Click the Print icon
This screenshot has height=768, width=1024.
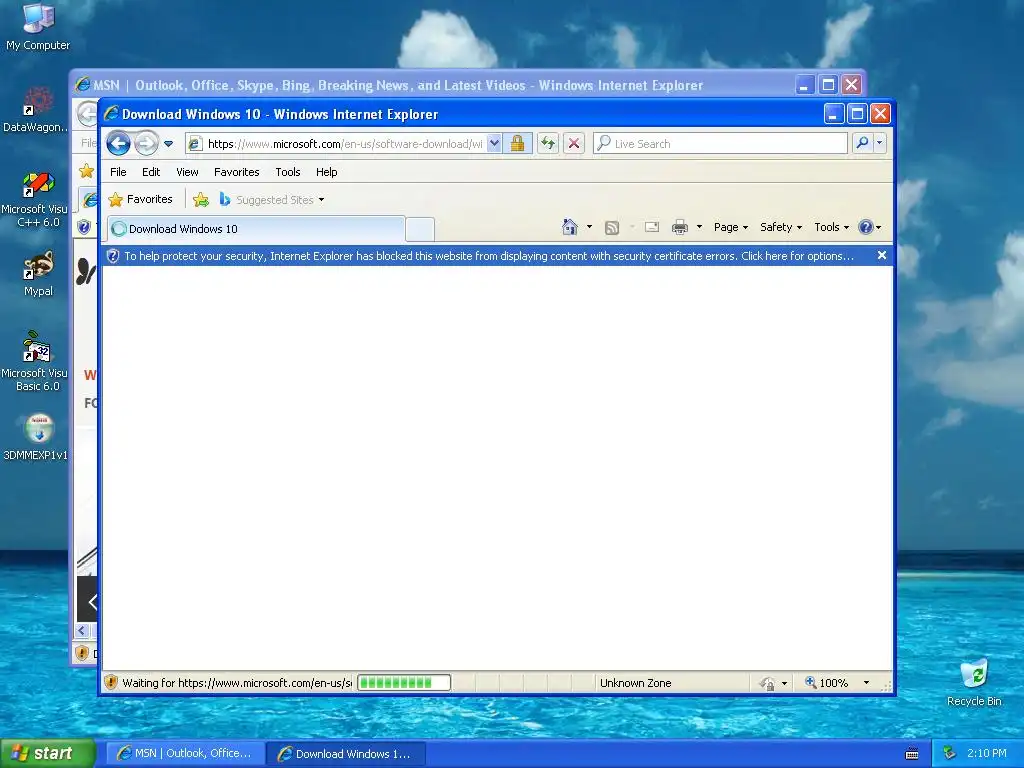coord(680,227)
